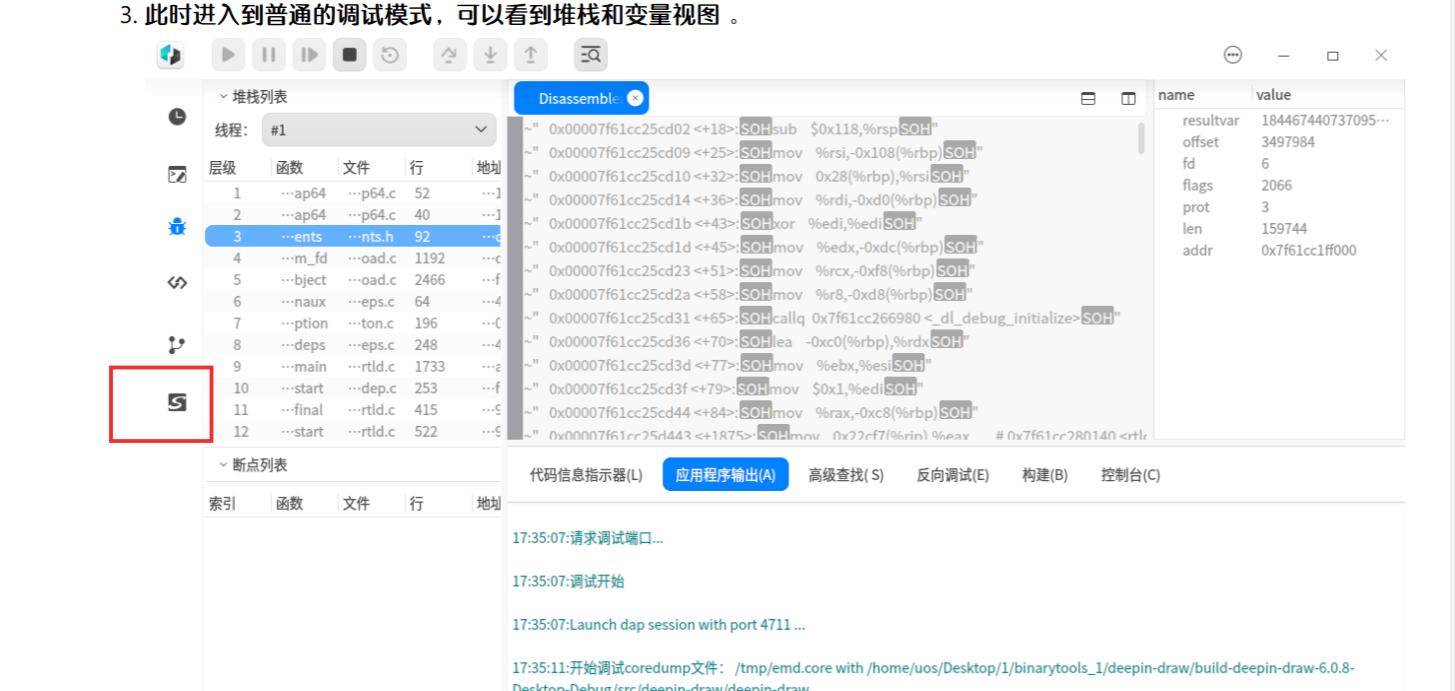Close the Disassemble tab

tap(635, 98)
